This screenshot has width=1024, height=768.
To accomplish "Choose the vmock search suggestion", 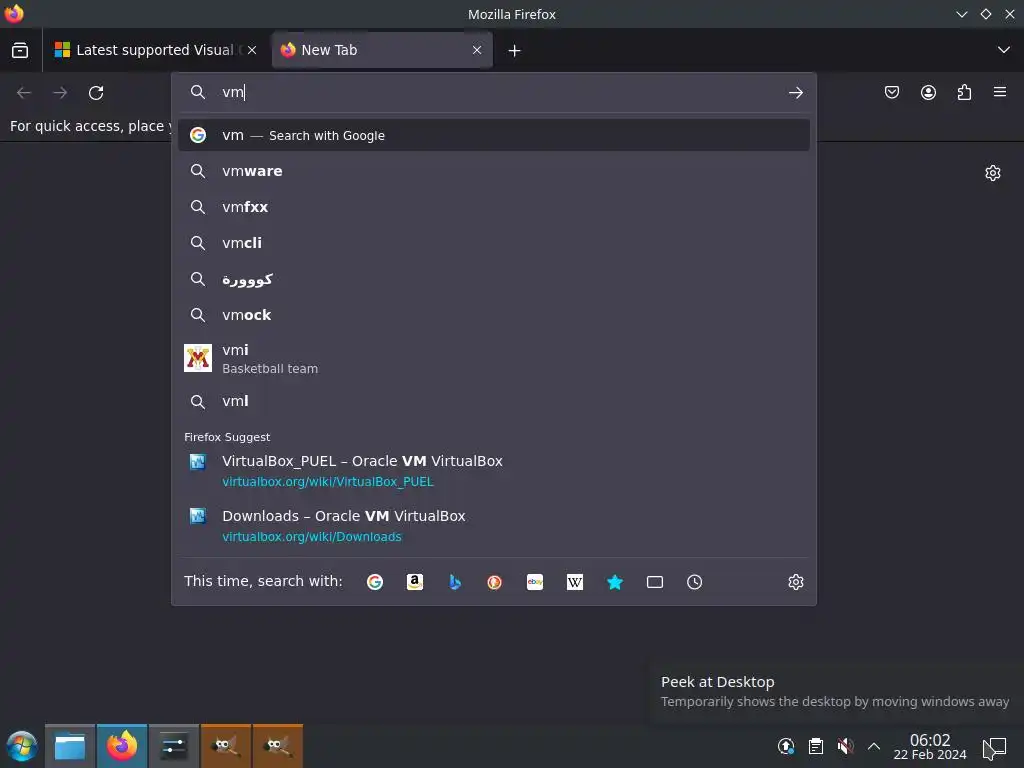I will (494, 315).
